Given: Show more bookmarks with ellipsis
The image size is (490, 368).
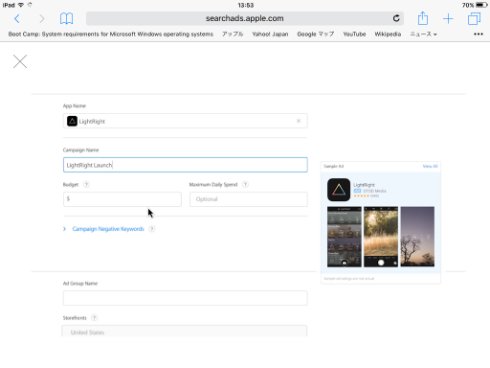Looking at the screenshot, I should coord(478,34).
